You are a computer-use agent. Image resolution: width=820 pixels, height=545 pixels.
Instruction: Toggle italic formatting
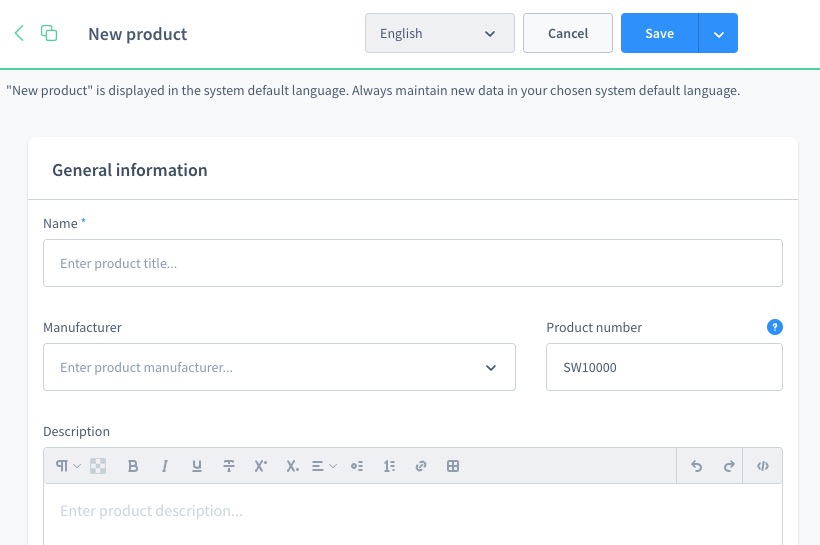point(165,465)
